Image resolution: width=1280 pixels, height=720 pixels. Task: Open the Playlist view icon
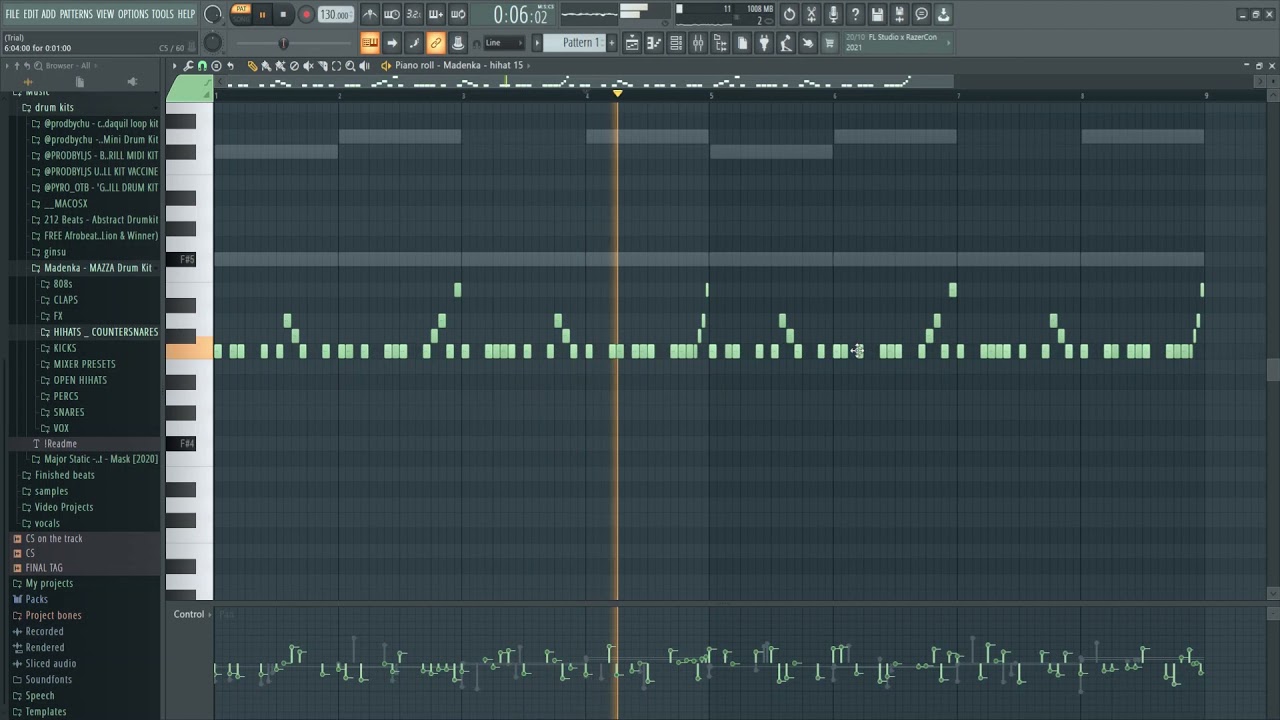pos(632,43)
